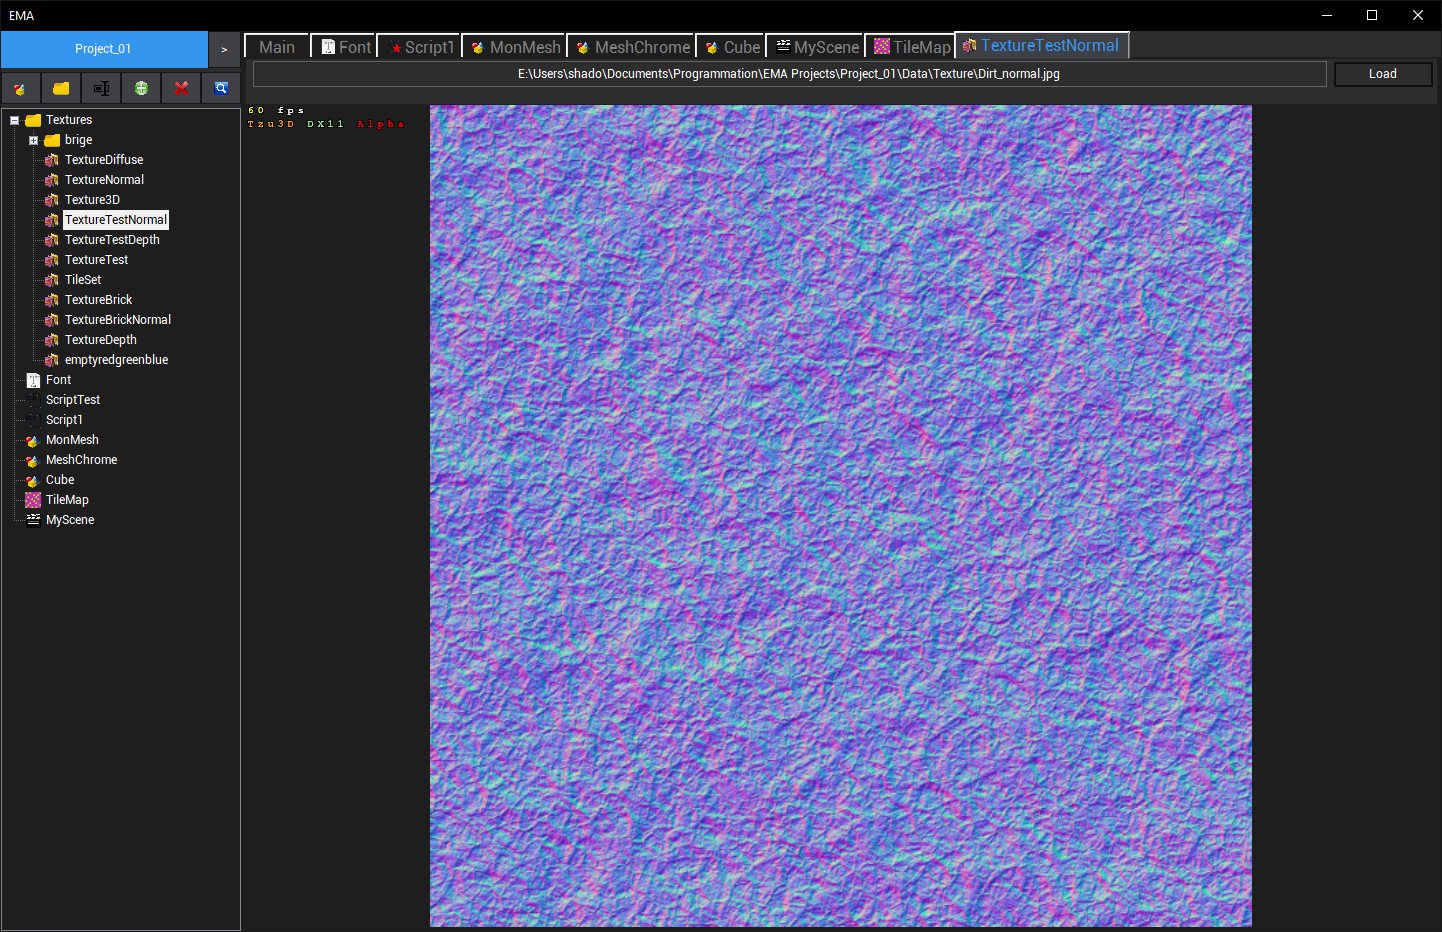Click the blue magnifier search icon
The height and width of the screenshot is (932, 1442).
[x=221, y=88]
